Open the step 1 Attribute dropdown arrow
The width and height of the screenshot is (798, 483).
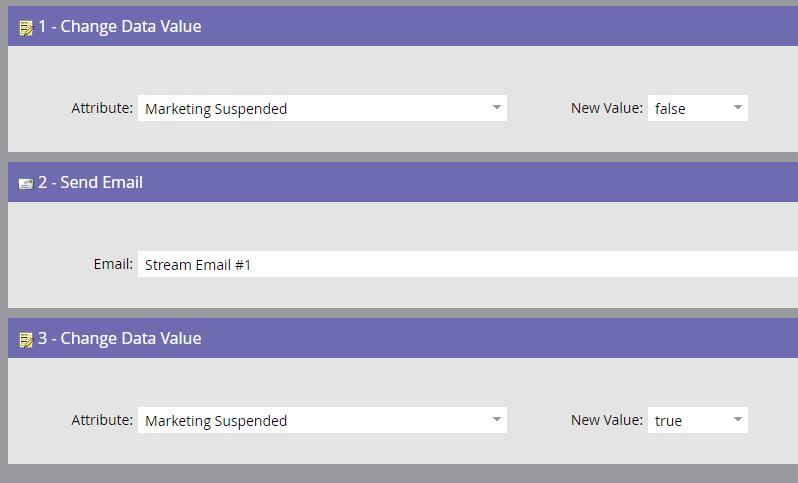[497, 108]
